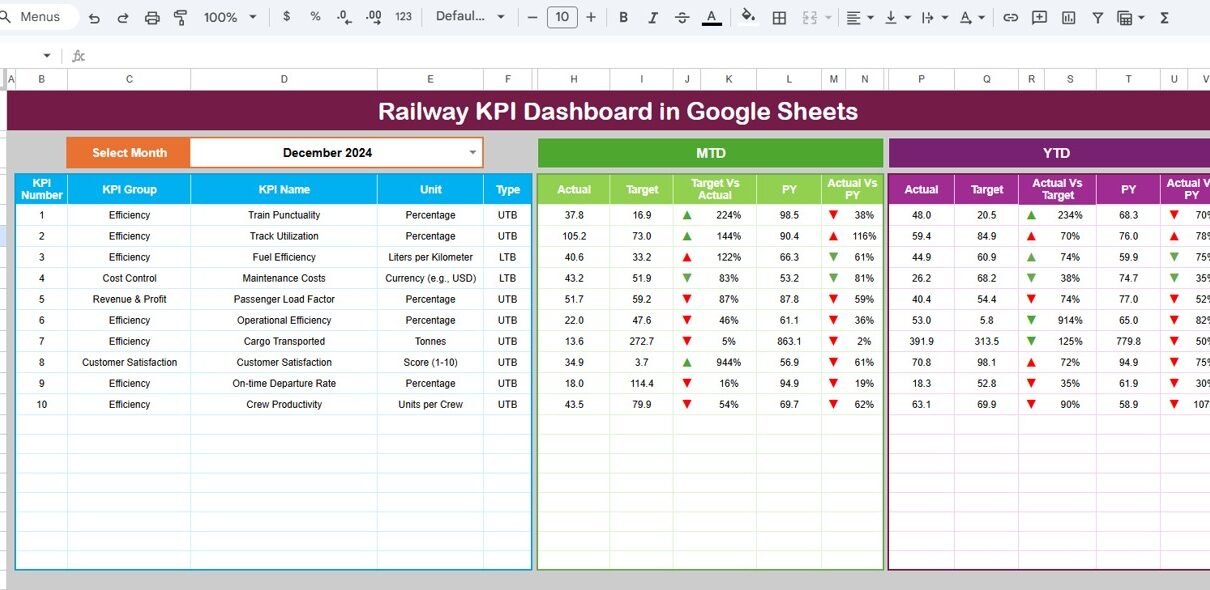The height and width of the screenshot is (590, 1210).
Task: Expand the Select Month dropdown
Action: coord(473,153)
